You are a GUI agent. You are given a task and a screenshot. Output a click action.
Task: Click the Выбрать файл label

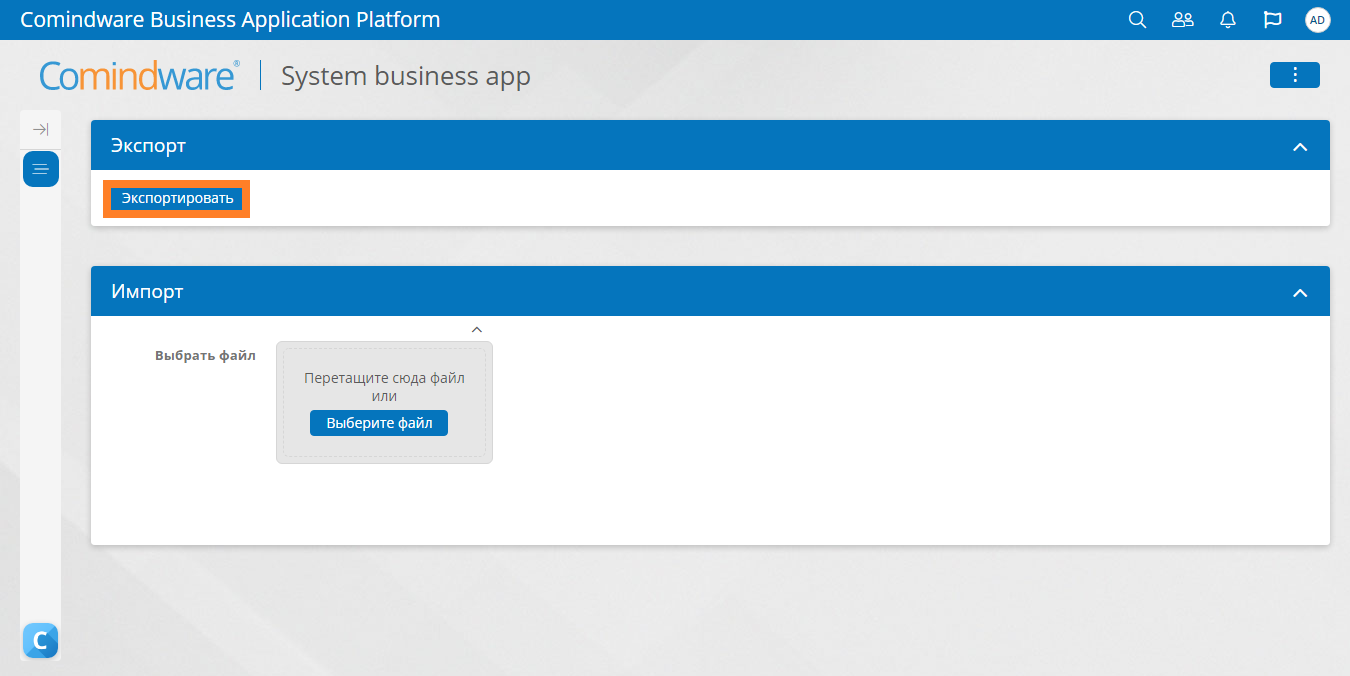point(205,355)
